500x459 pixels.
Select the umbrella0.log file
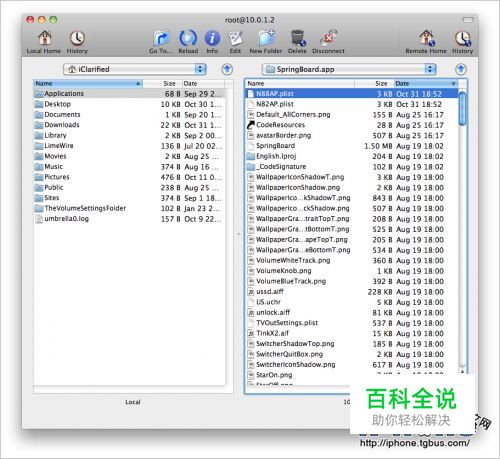[129, 219]
